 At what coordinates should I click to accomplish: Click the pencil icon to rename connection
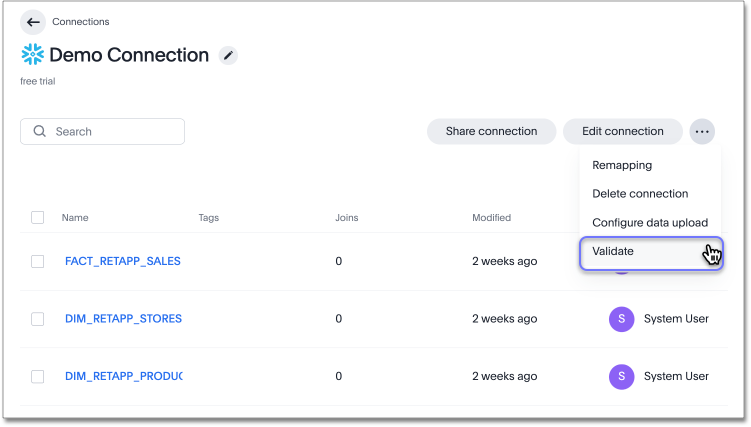click(229, 56)
